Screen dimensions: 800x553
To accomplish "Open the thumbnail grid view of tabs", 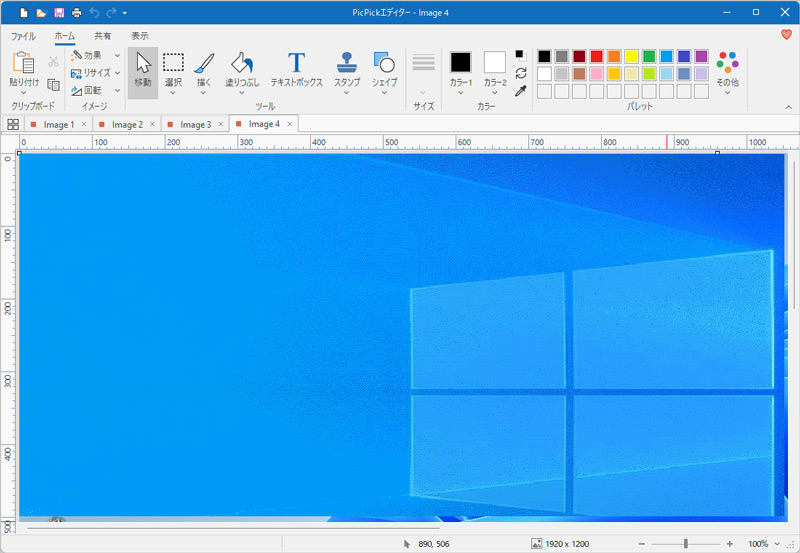I will coord(13,125).
